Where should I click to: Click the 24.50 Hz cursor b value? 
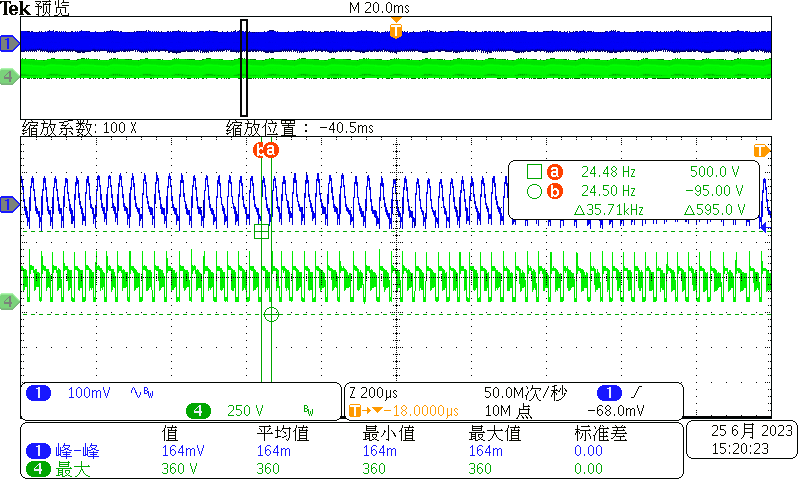pos(608,191)
